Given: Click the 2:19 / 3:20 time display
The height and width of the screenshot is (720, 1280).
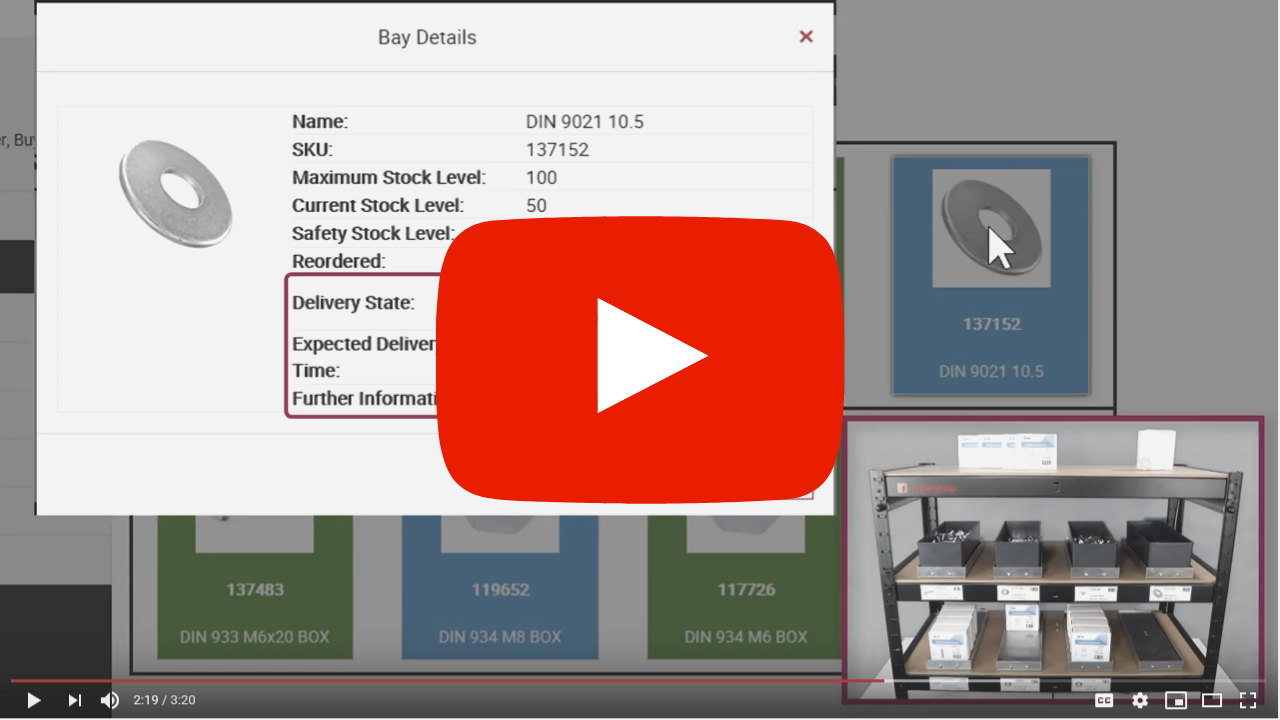Looking at the screenshot, I should point(164,700).
